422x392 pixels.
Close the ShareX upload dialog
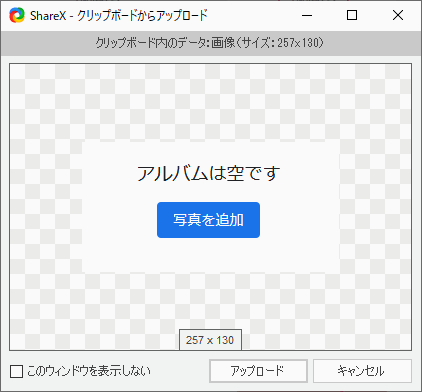pyautogui.click(x=398, y=15)
